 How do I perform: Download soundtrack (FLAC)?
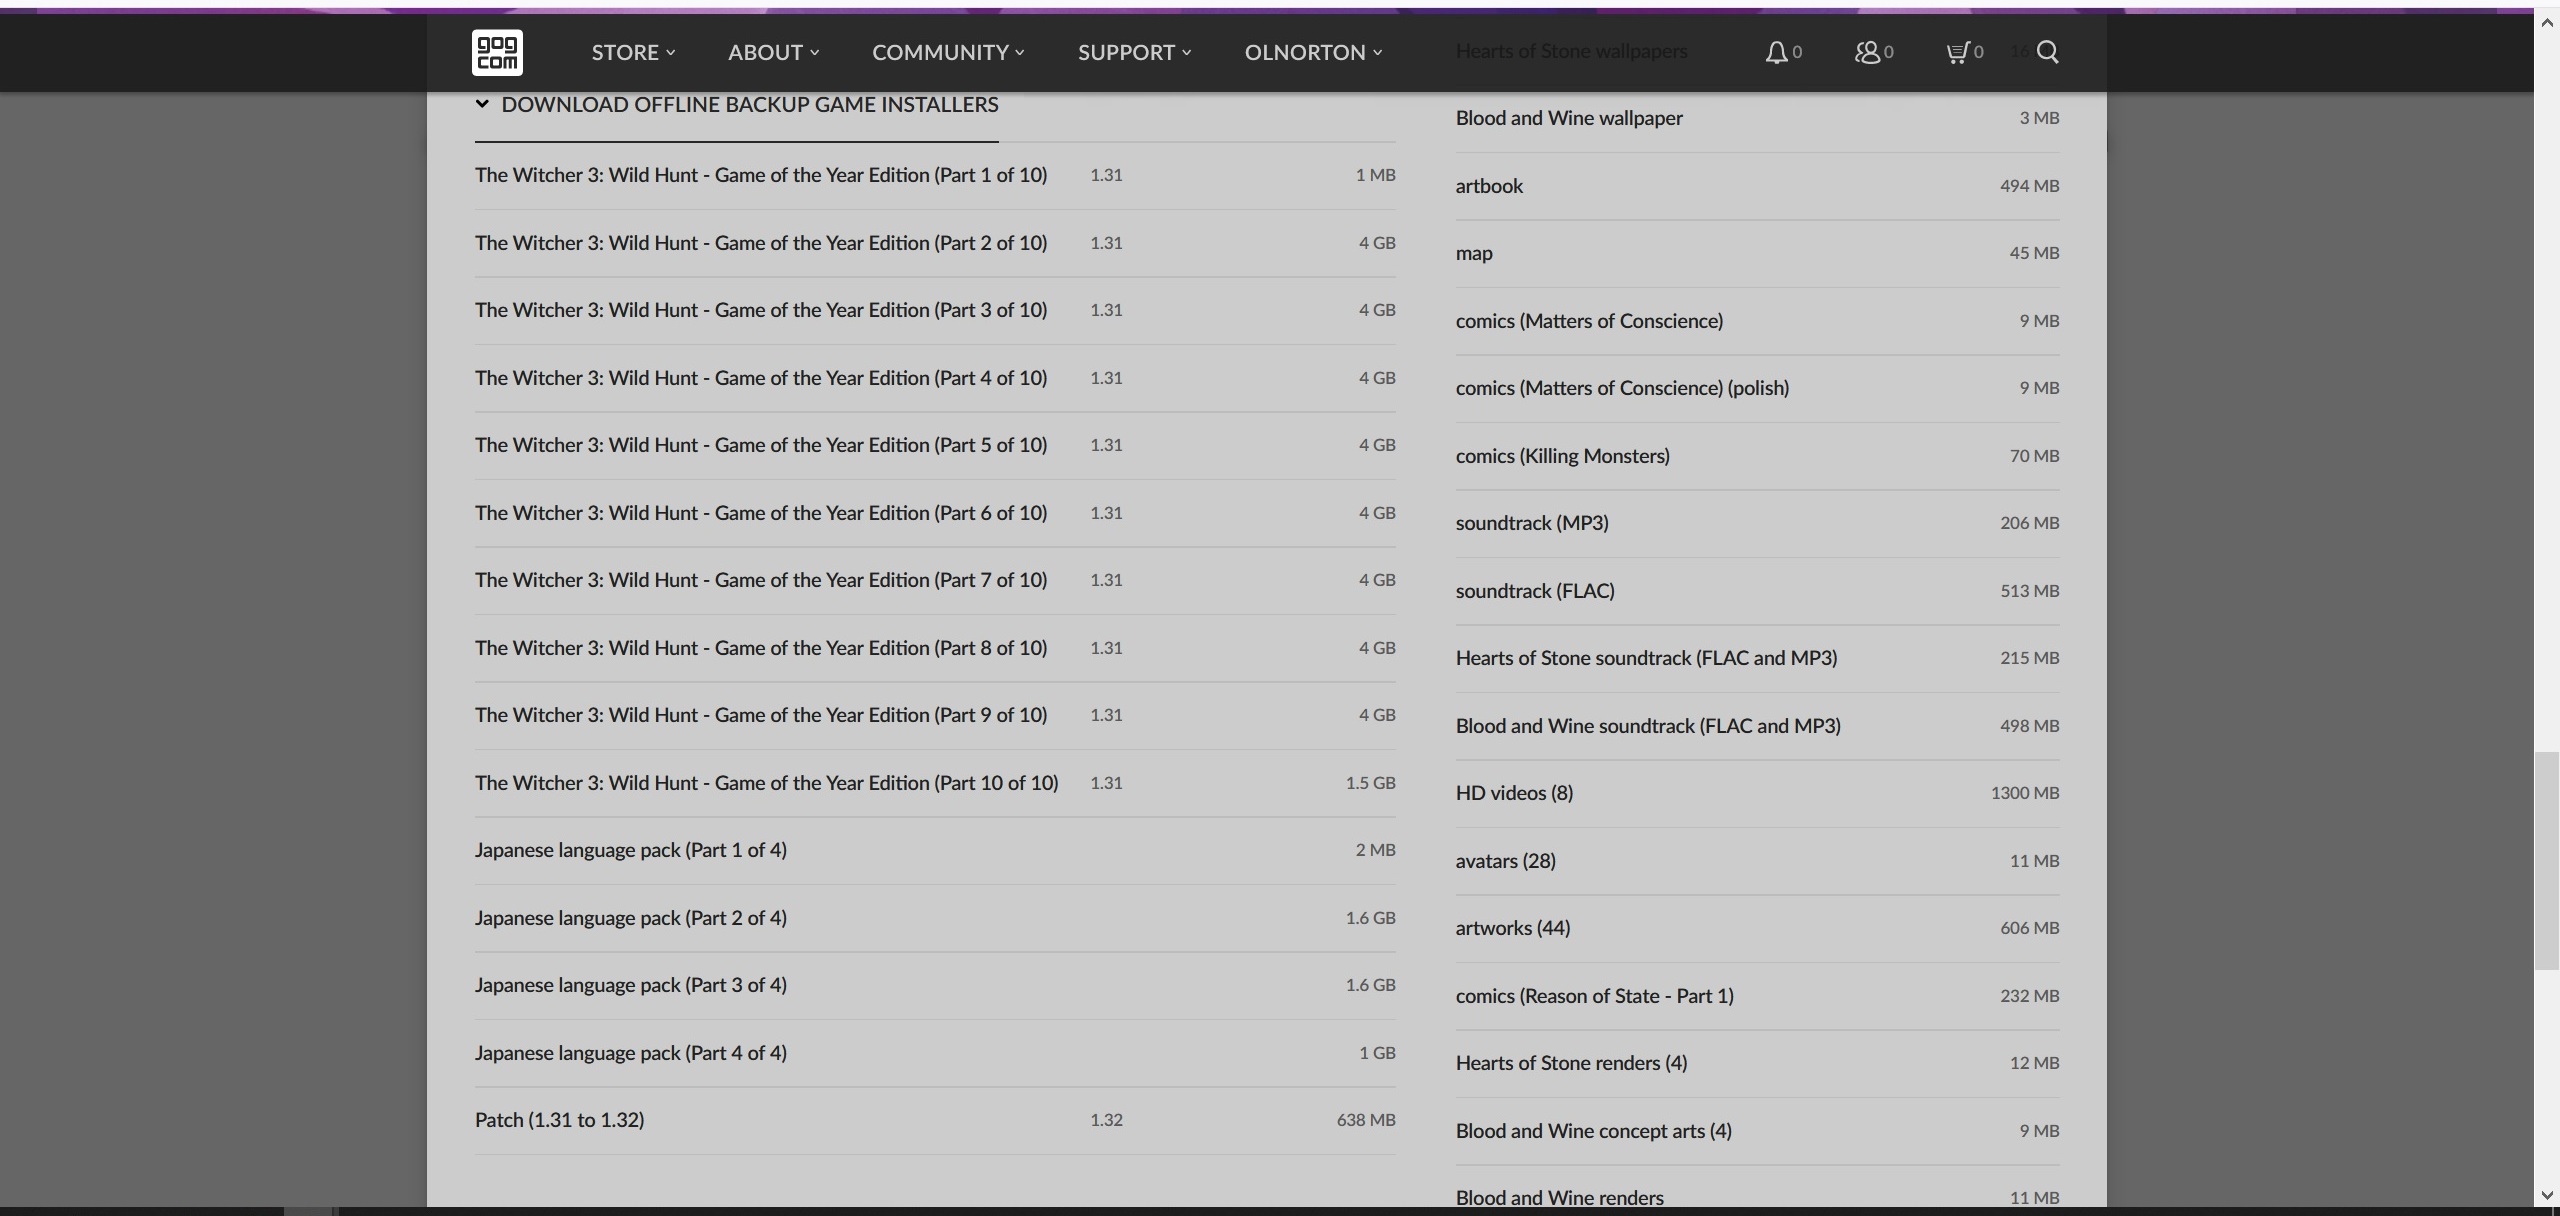point(1757,591)
